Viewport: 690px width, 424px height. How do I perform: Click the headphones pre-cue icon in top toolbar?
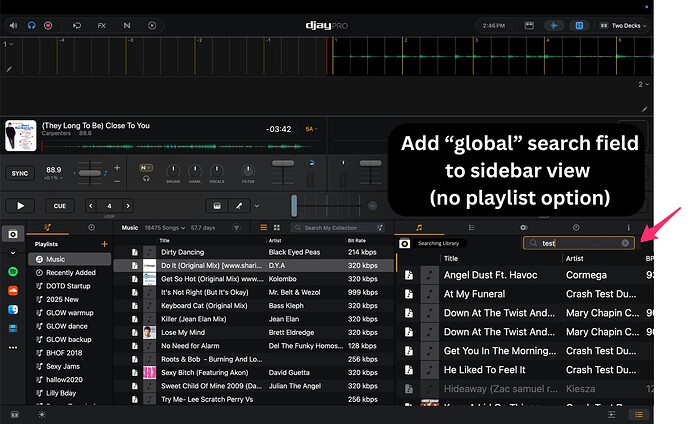(33, 23)
